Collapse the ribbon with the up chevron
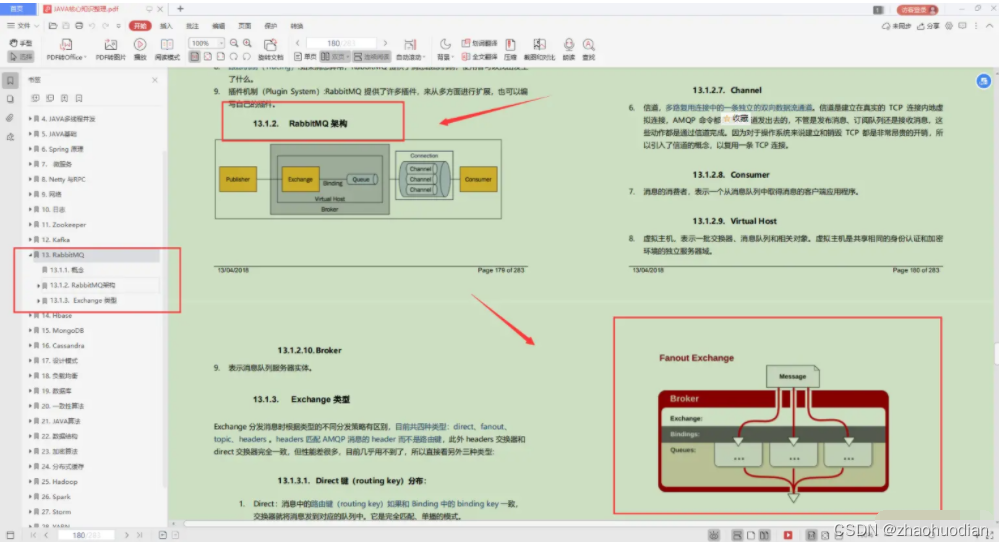This screenshot has height=546, width=1003. click(990, 26)
